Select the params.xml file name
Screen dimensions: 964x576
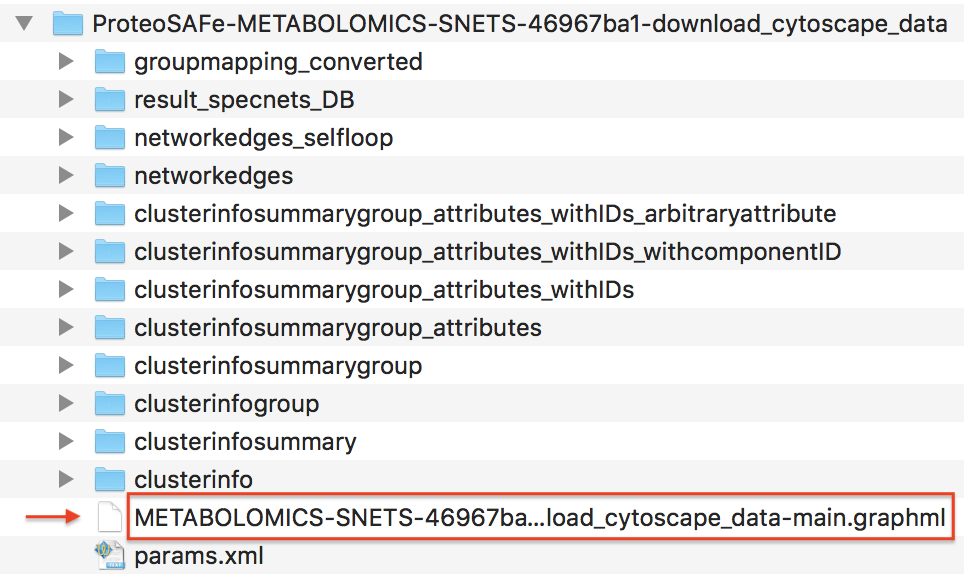199,555
